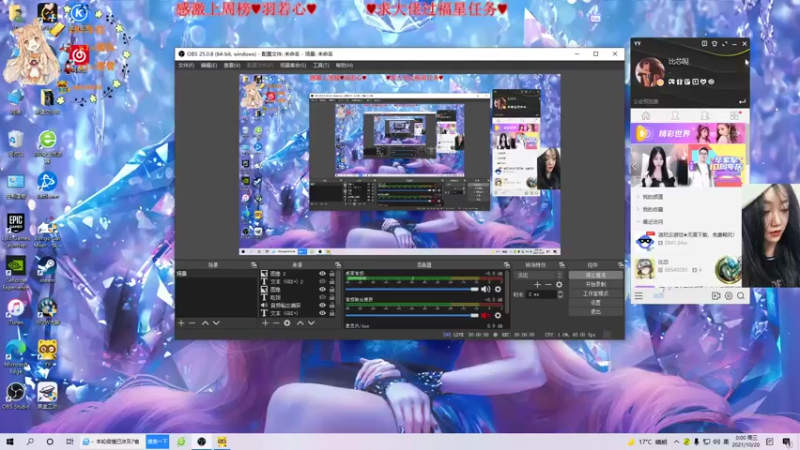The image size is (800, 450).
Task: Move scene up in scenes panel
Action: (x=205, y=323)
